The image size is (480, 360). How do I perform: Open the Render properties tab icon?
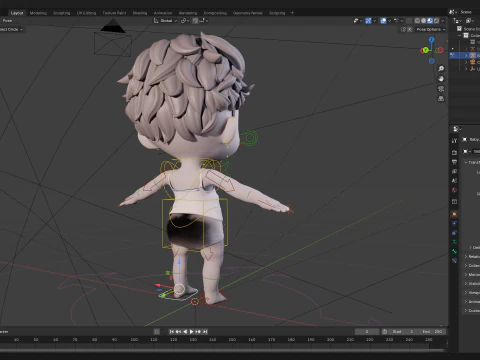click(454, 152)
